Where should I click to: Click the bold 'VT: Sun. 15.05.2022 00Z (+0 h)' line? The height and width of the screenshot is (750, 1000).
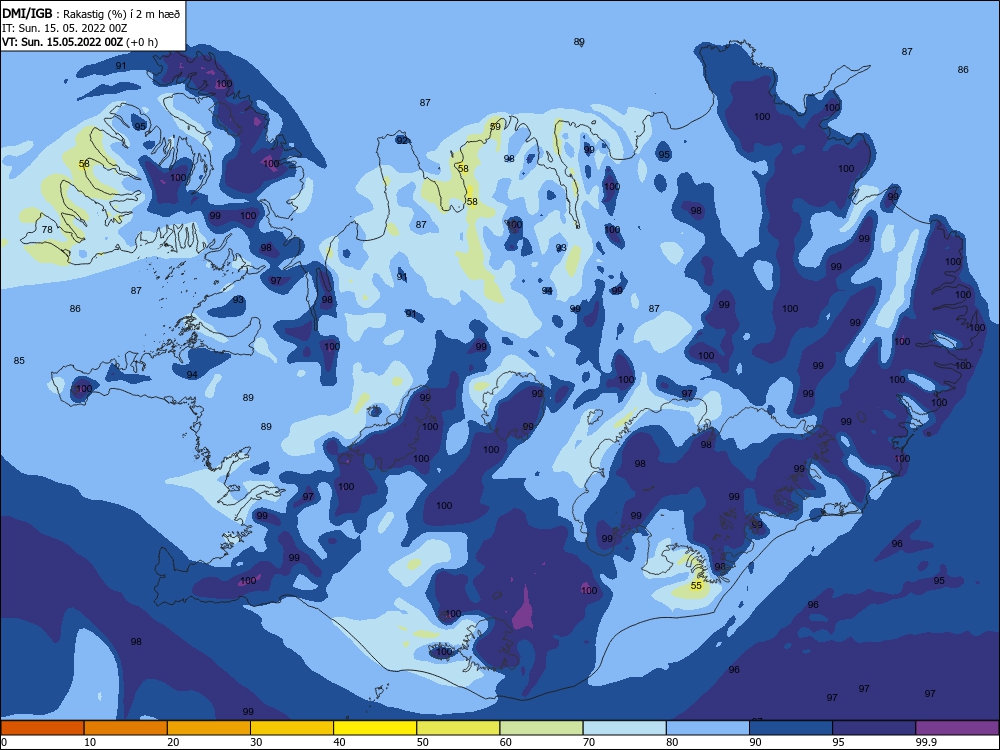coord(80,42)
